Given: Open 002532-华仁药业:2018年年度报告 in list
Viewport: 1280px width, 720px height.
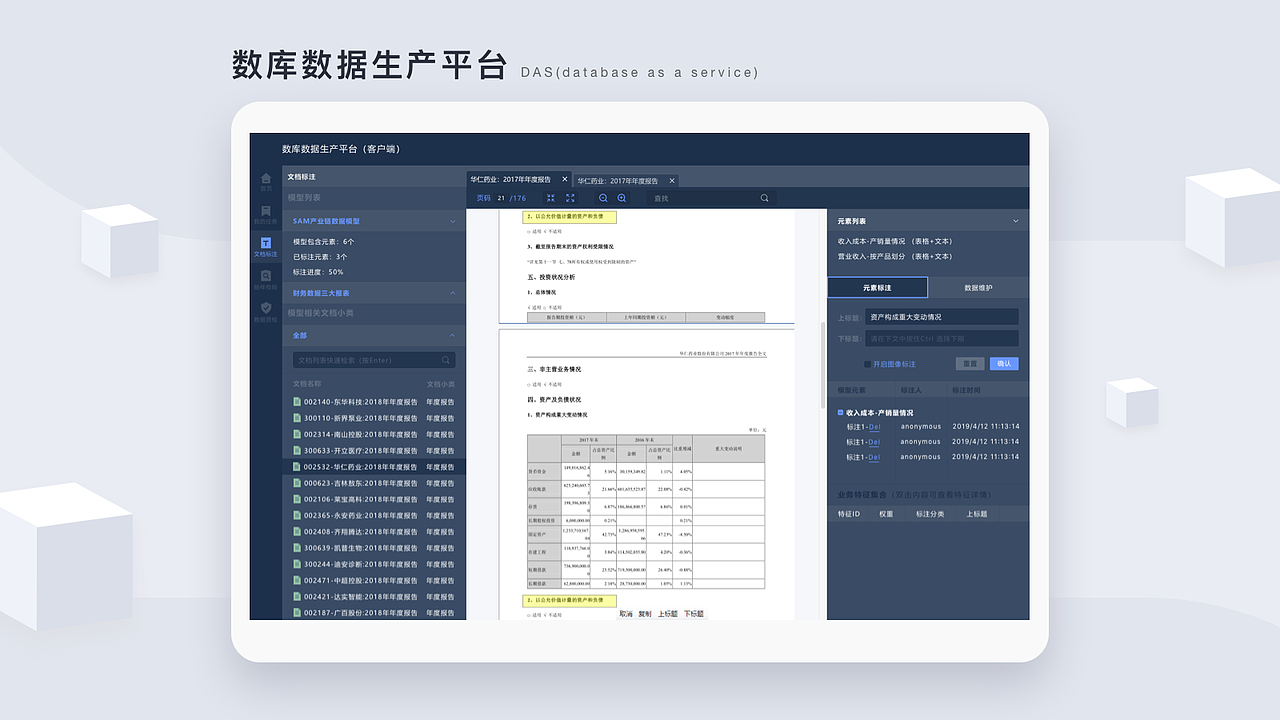Looking at the screenshot, I should pos(374,467).
